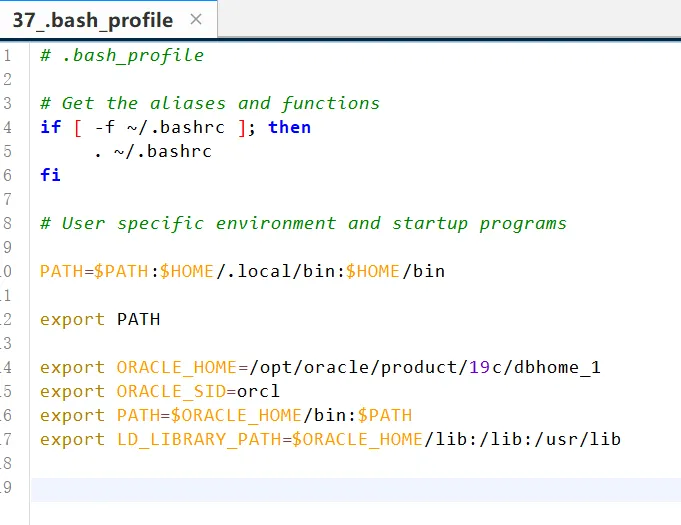Click the '/opt/oracle/product/19c/dbhome_1' path
This screenshot has width=681, height=525.
tap(425, 368)
